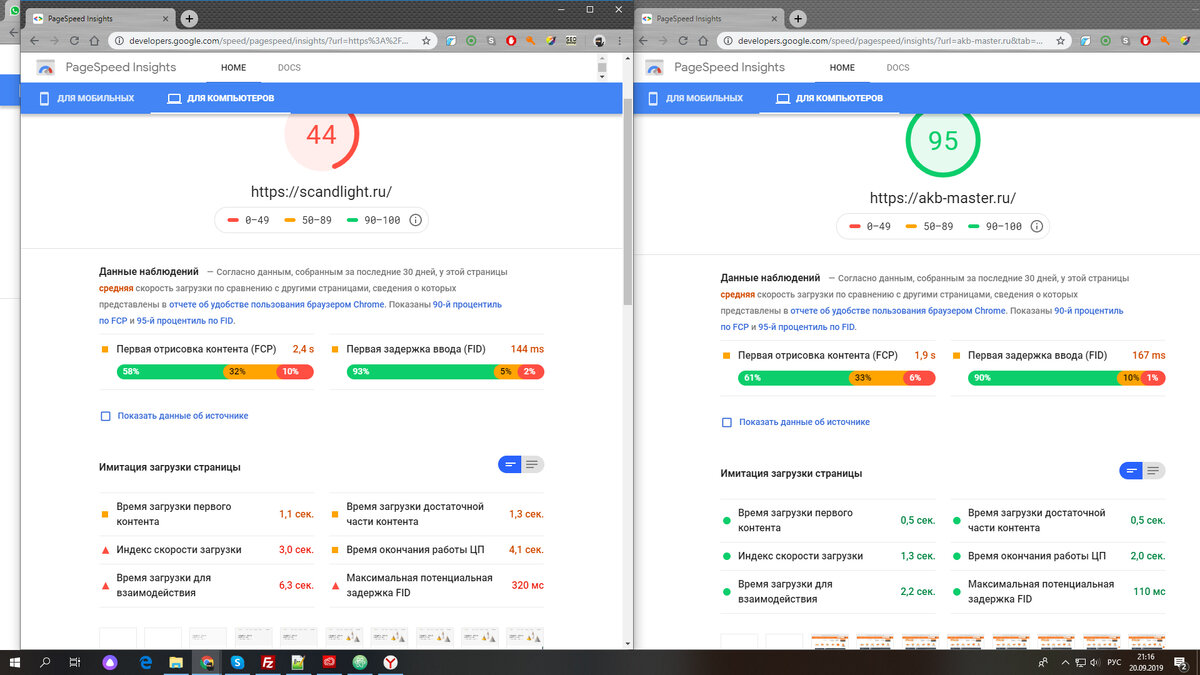1200x675 pixels.
Task: Click reload button in left Chrome window
Action: point(73,41)
